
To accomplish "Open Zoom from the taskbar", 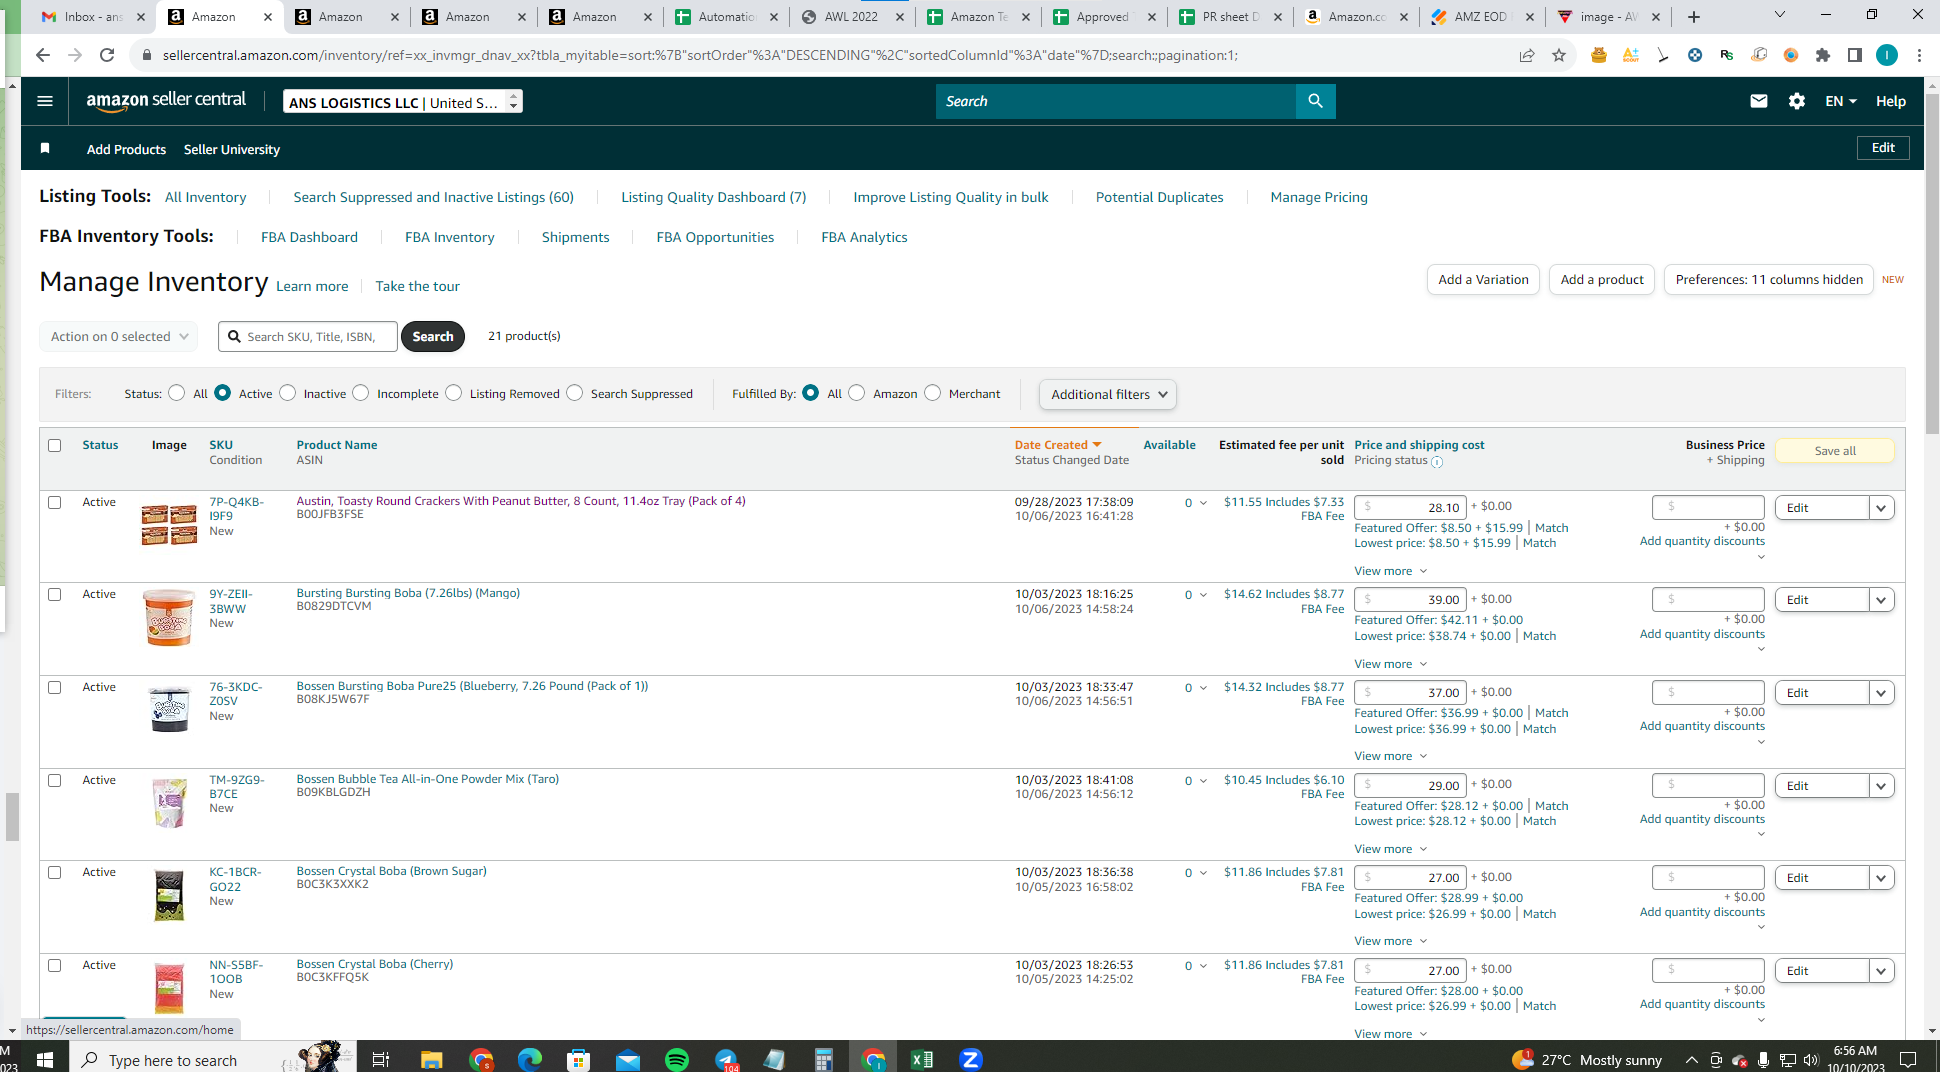I will pos(971,1059).
